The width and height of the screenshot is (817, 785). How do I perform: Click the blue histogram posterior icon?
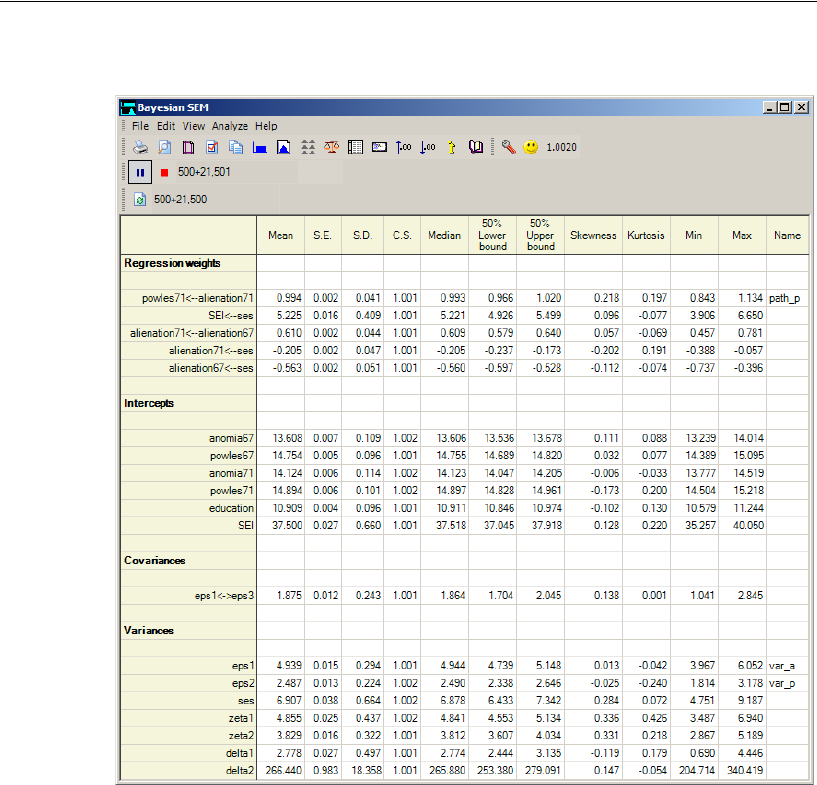260,147
